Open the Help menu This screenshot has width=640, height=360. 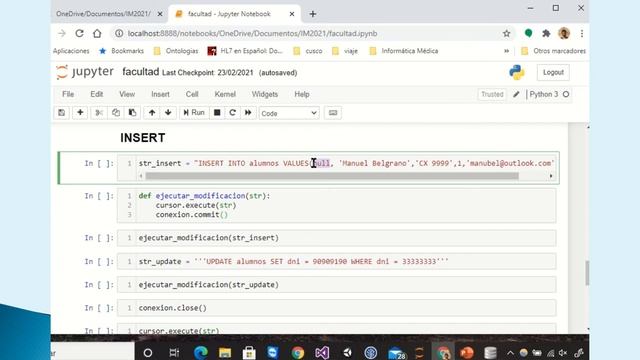point(302,94)
